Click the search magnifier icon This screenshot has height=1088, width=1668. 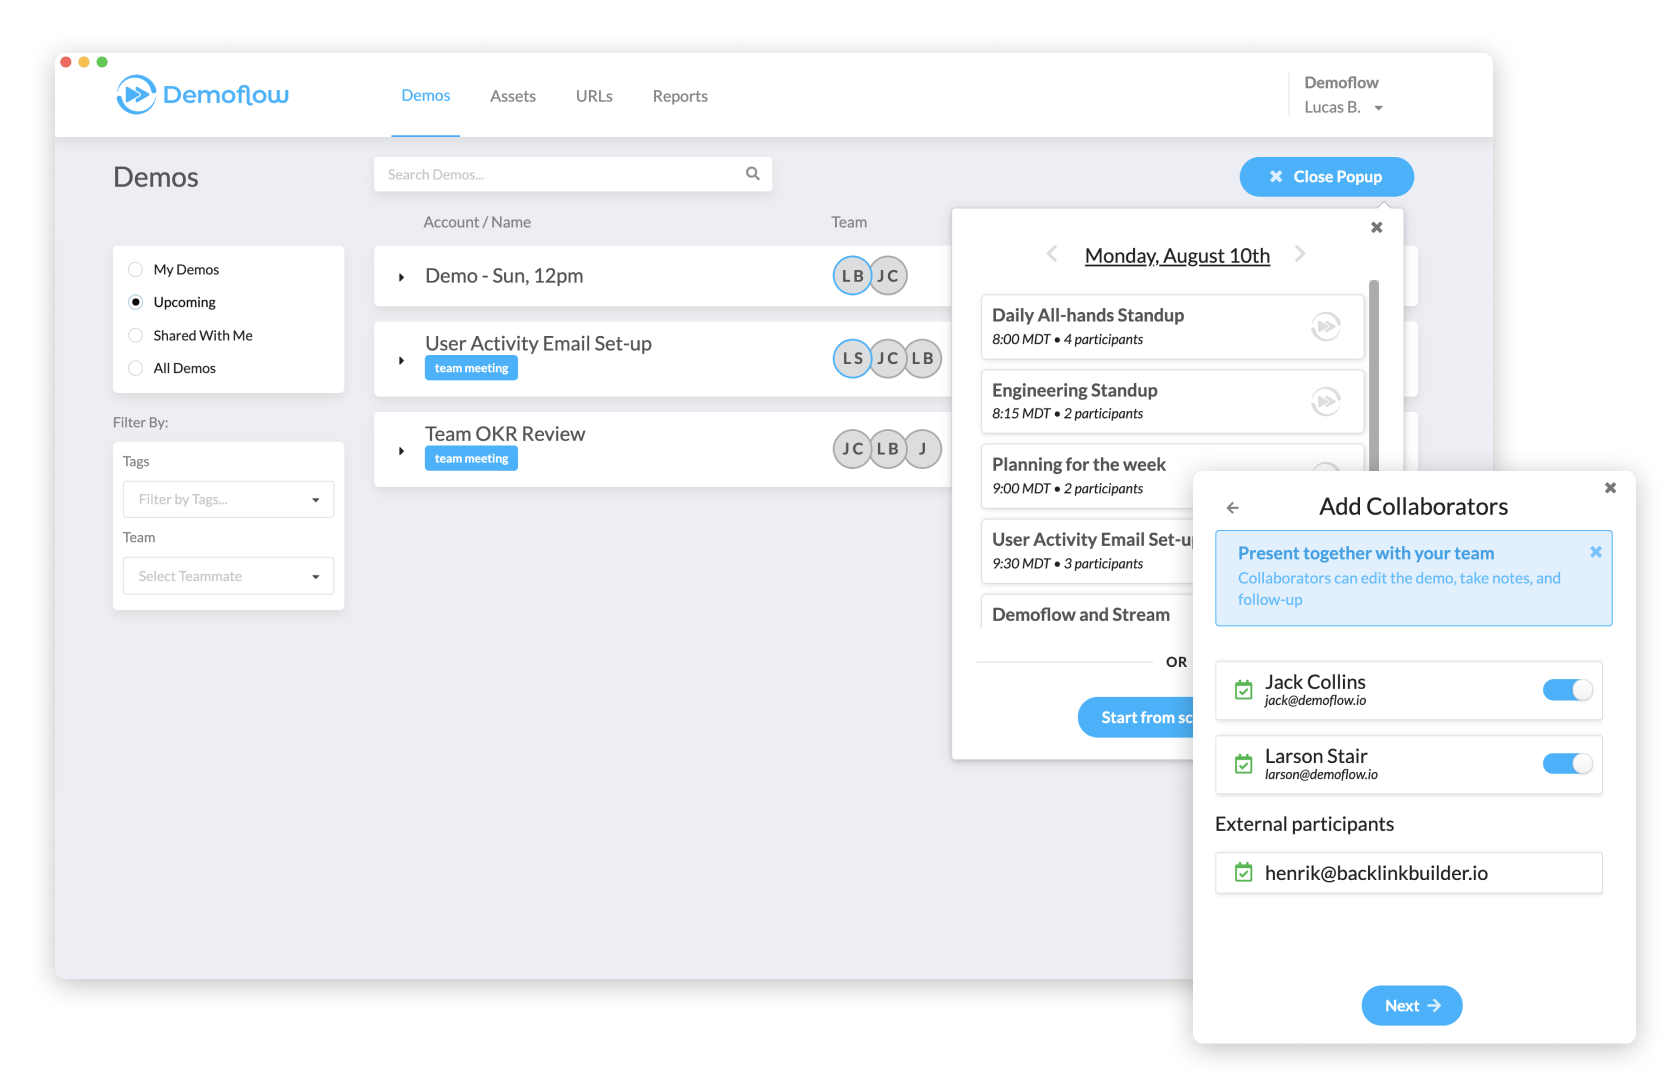(753, 174)
